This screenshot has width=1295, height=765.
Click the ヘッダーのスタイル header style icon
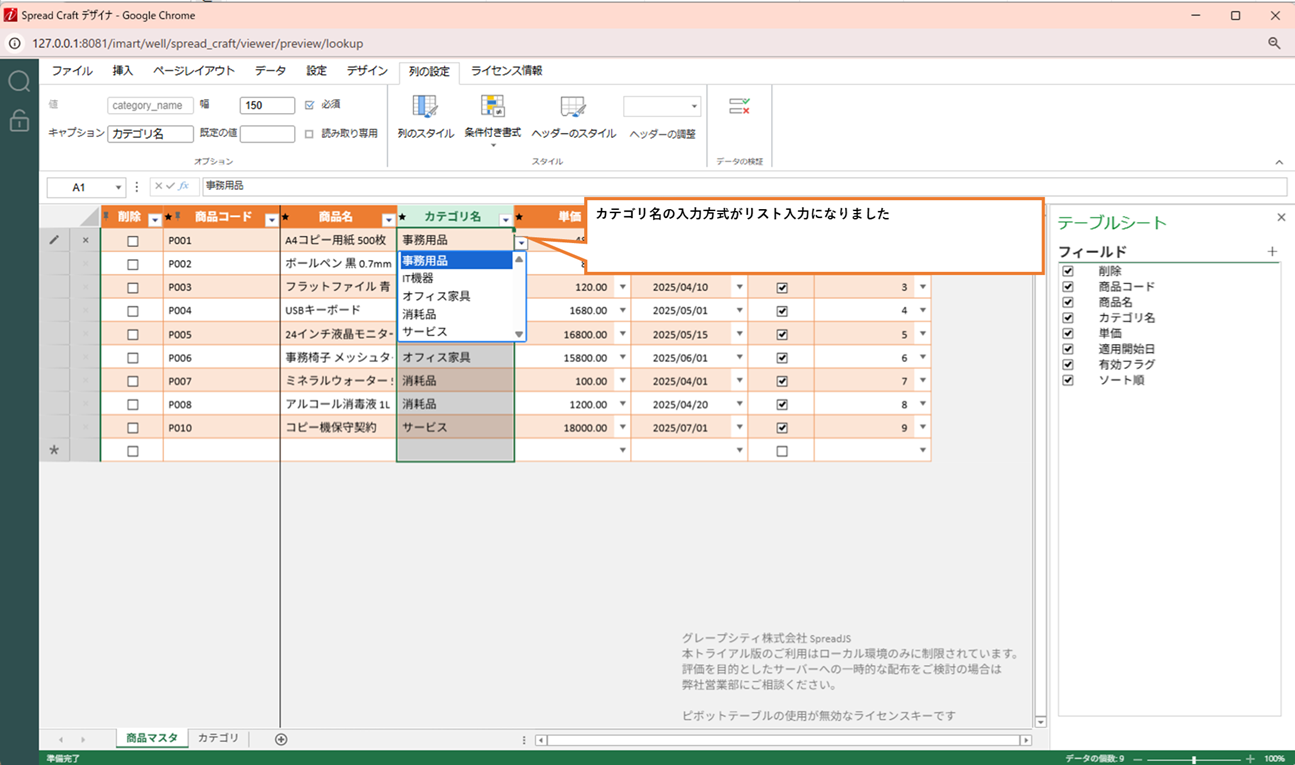tap(573, 108)
